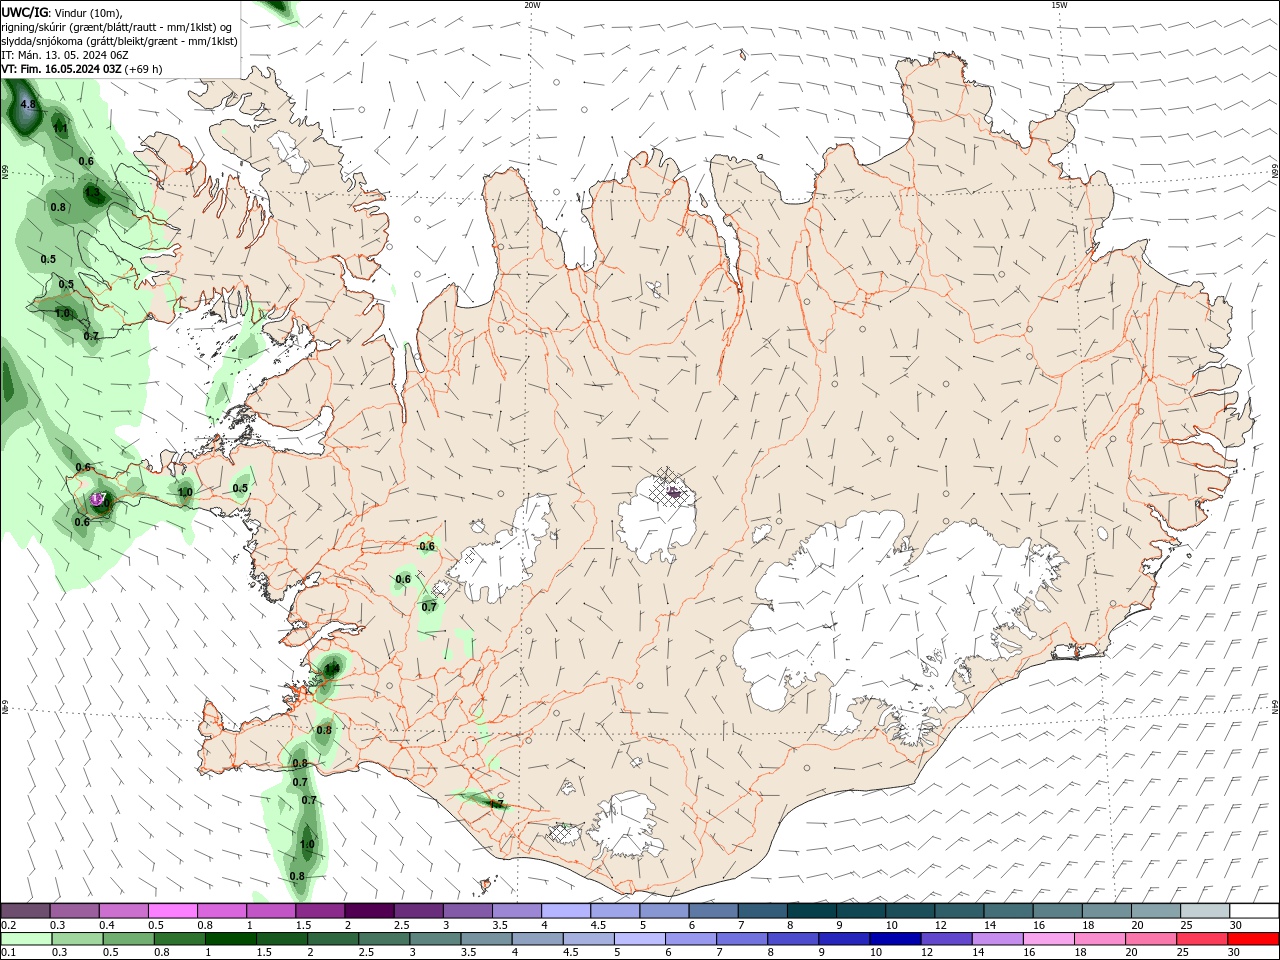
Task: Select the 'slydda/snjókoma' legend description line
Action: [x=119, y=41]
